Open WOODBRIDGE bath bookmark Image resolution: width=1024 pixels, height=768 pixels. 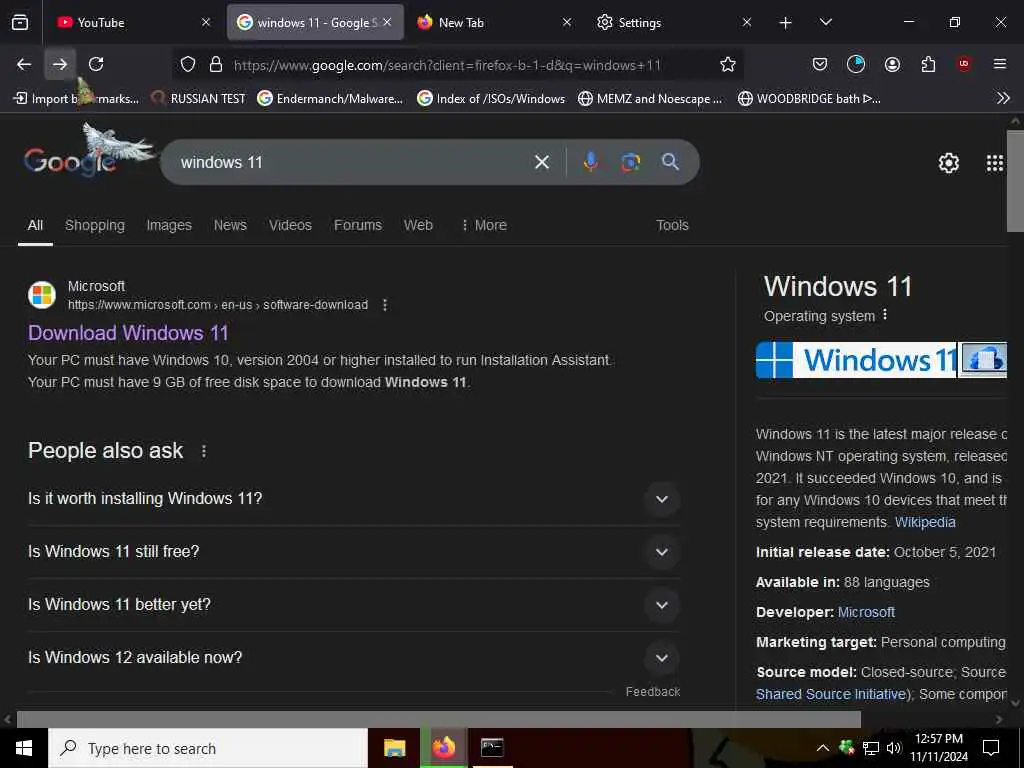[809, 99]
